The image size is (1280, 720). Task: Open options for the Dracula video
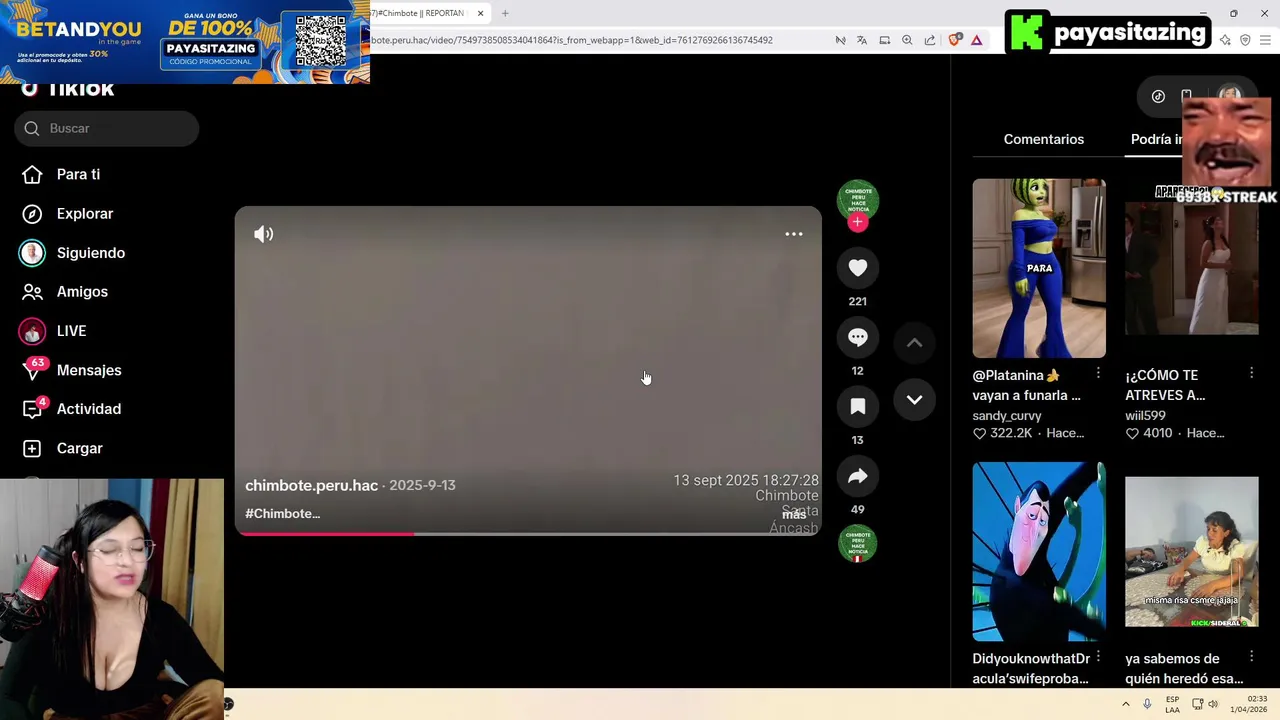tap(1098, 657)
